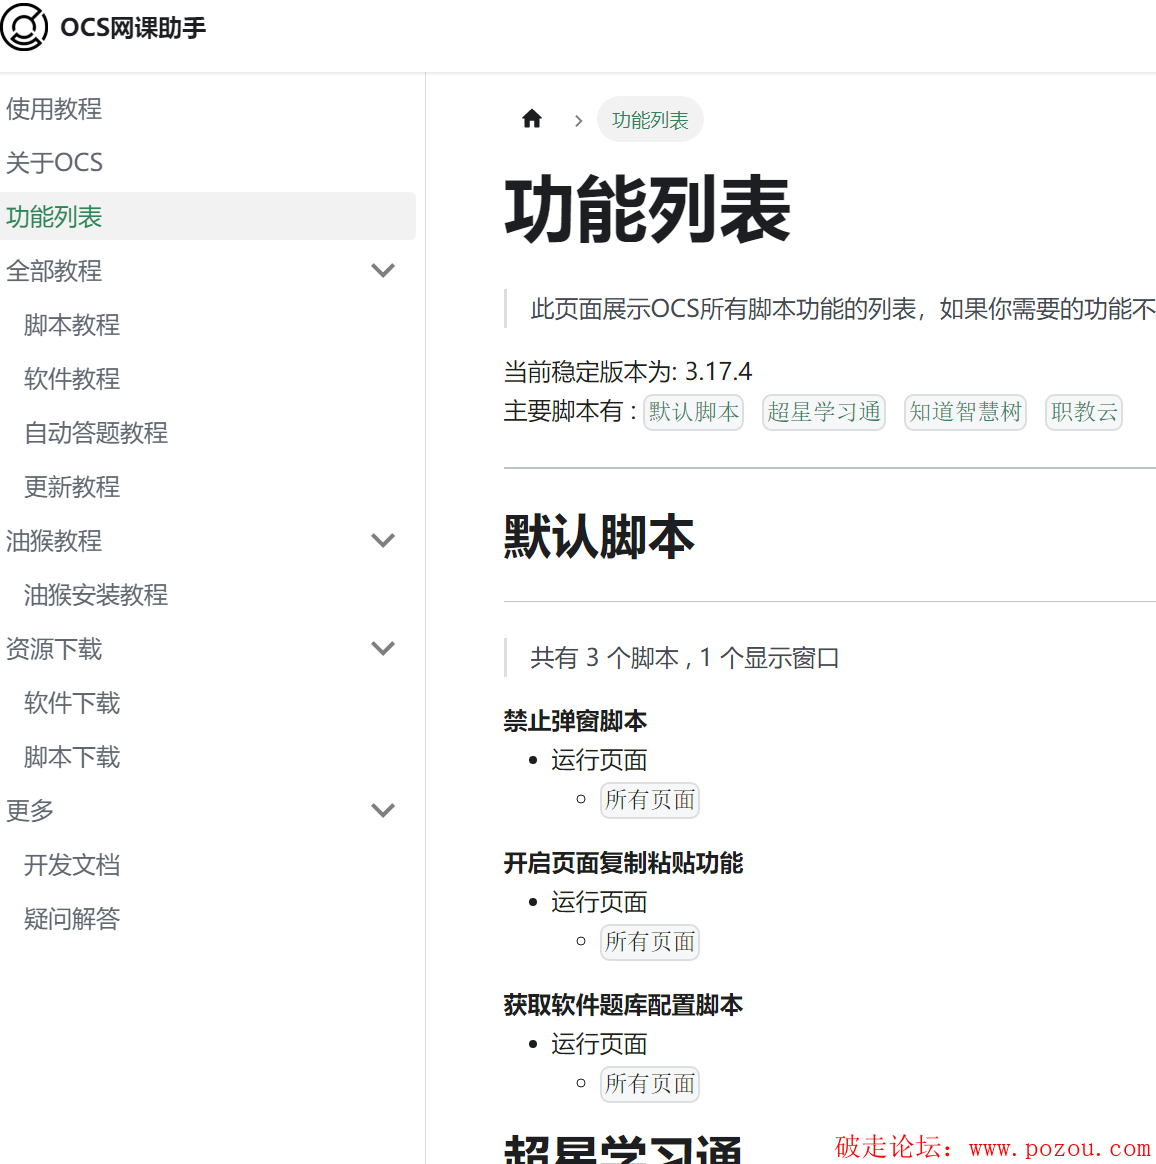Open 关于OCS in the sidebar
Viewport: 1156px width, 1164px height.
pyautogui.click(x=54, y=163)
